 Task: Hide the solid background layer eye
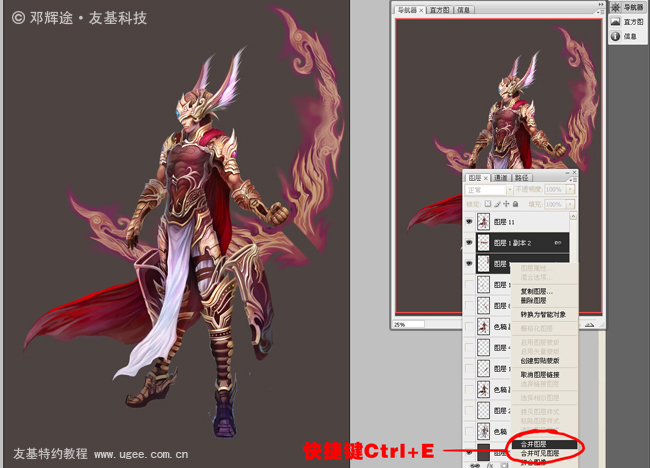click(469, 452)
